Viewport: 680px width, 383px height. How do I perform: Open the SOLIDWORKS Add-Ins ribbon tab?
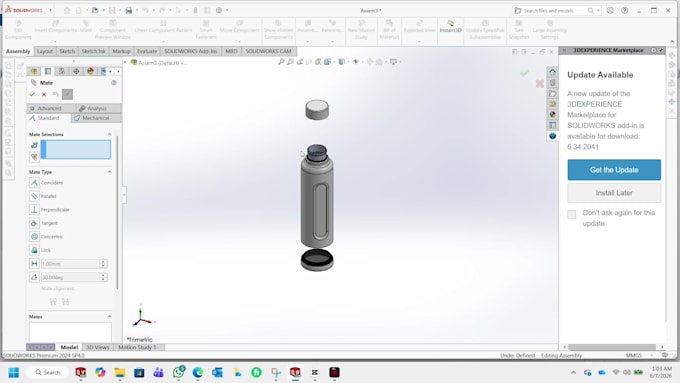(191, 51)
